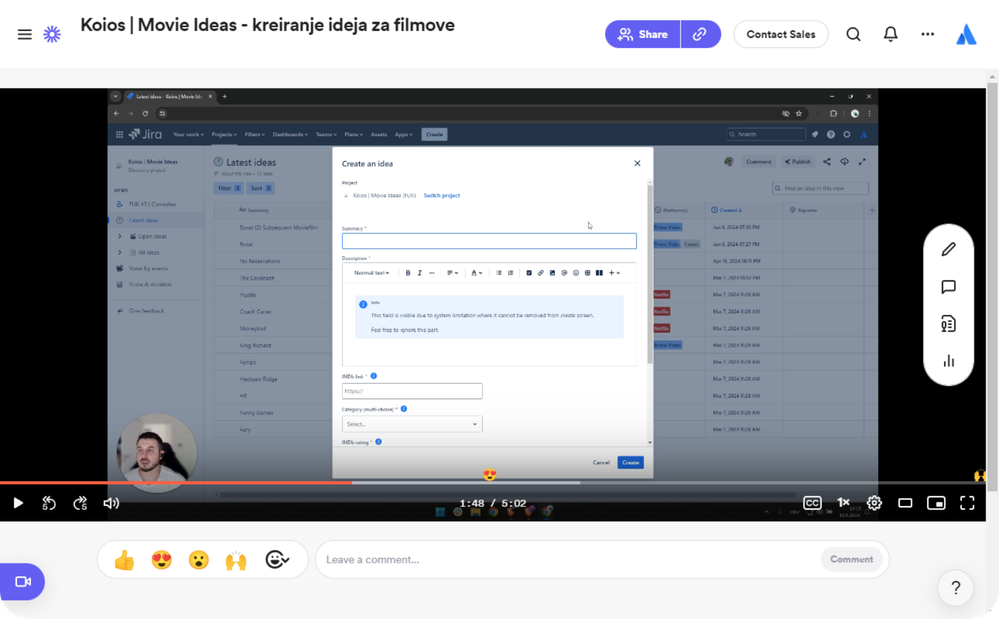The image size is (999, 619).
Task: Open the Projects menu in Jira
Action: (224, 134)
